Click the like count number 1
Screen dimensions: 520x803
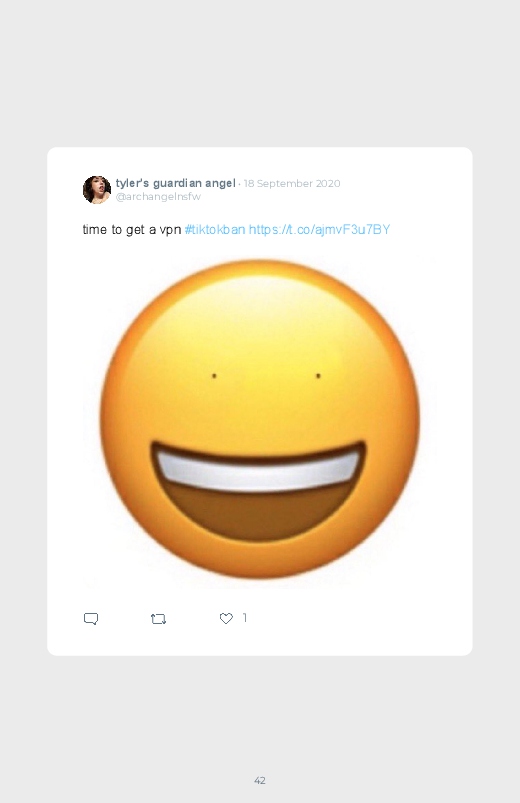pos(244,618)
